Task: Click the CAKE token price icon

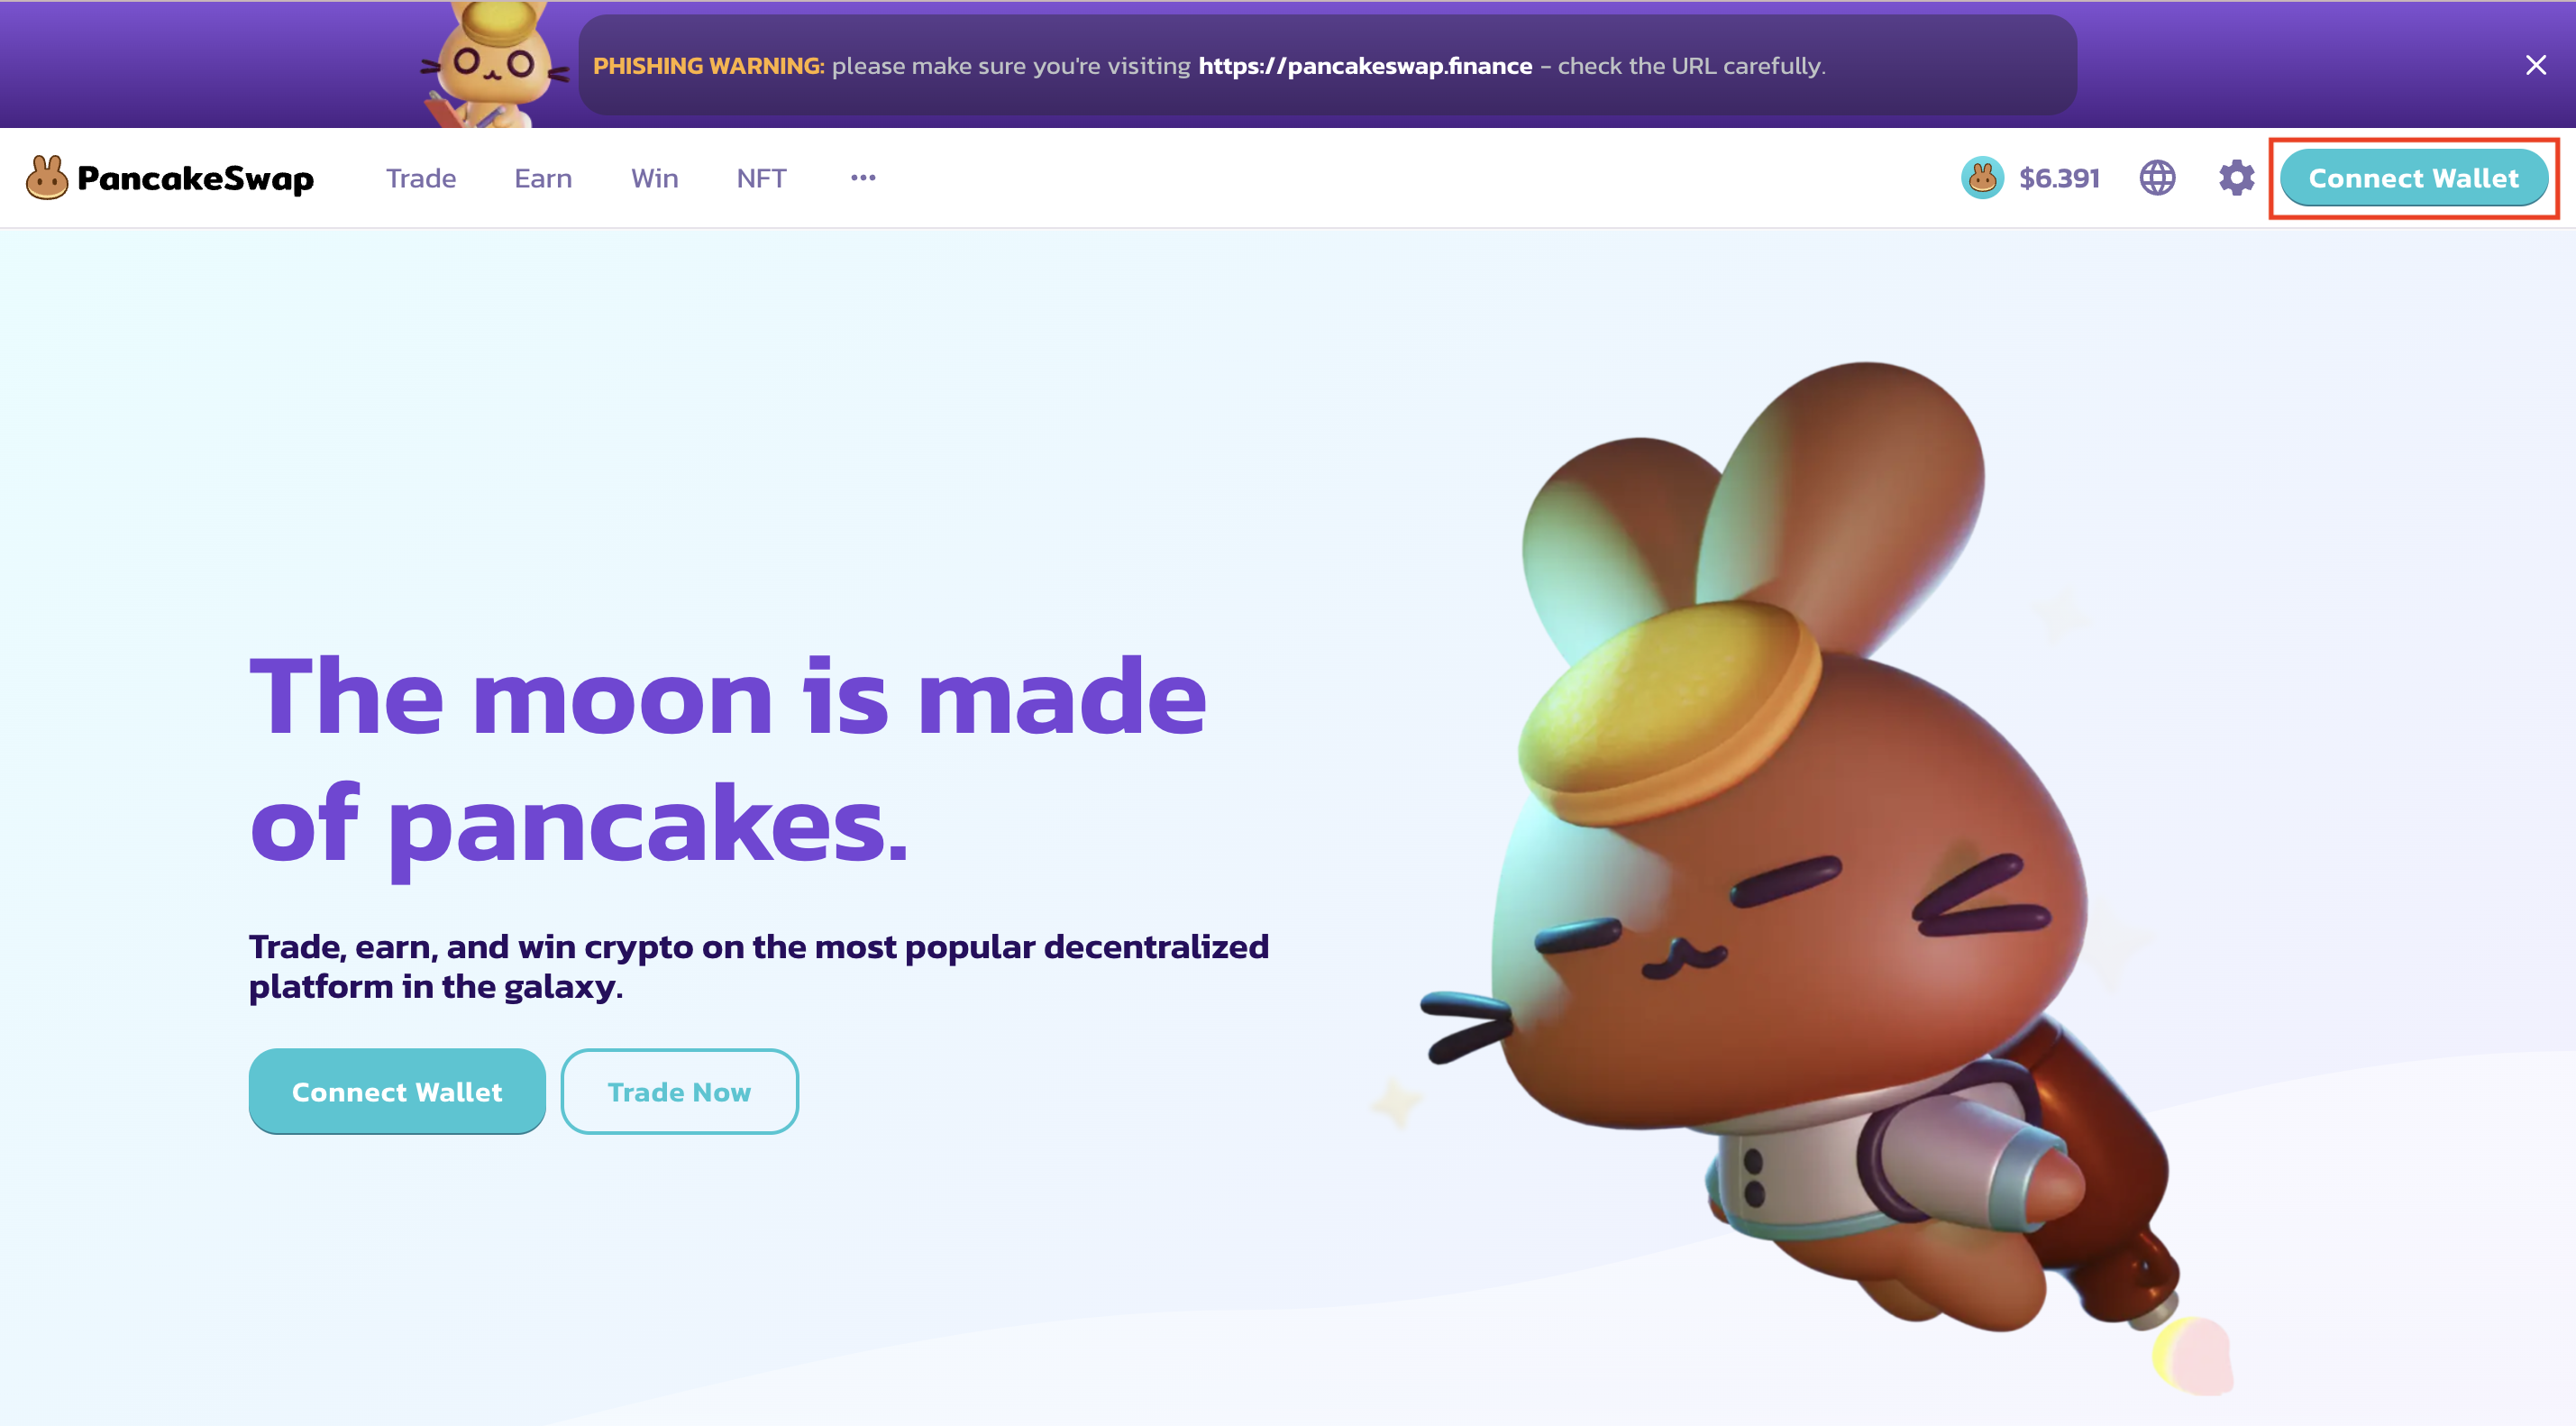Action: point(1982,178)
